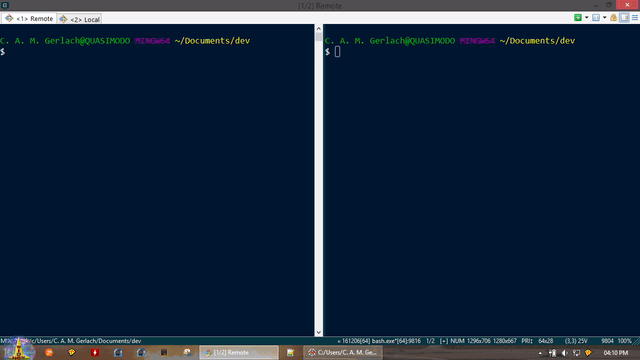Click the [+] new console status button
The width and height of the screenshot is (640, 360).
444,341
